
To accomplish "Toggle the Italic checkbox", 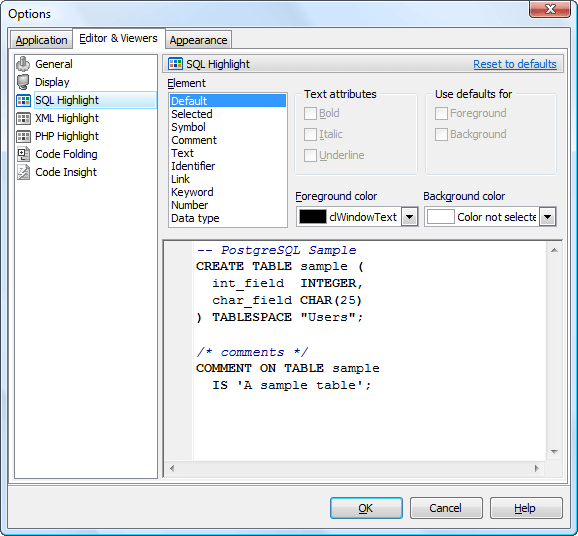I will click(x=310, y=135).
